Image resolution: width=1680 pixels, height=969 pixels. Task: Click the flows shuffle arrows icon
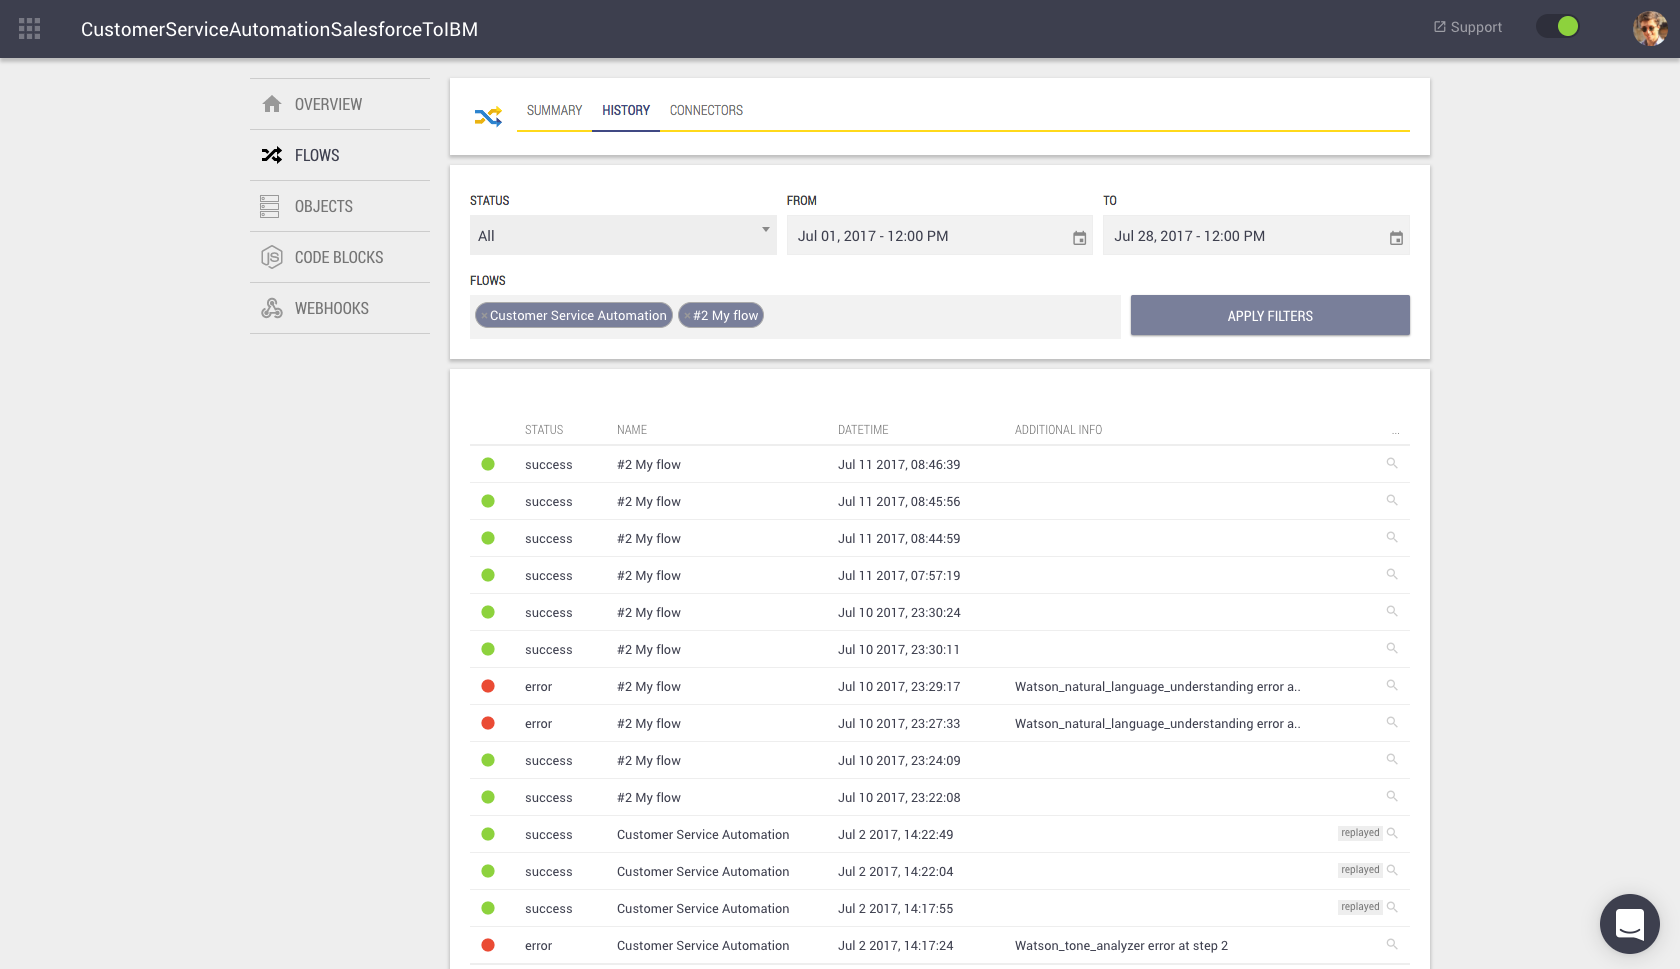tap(488, 117)
